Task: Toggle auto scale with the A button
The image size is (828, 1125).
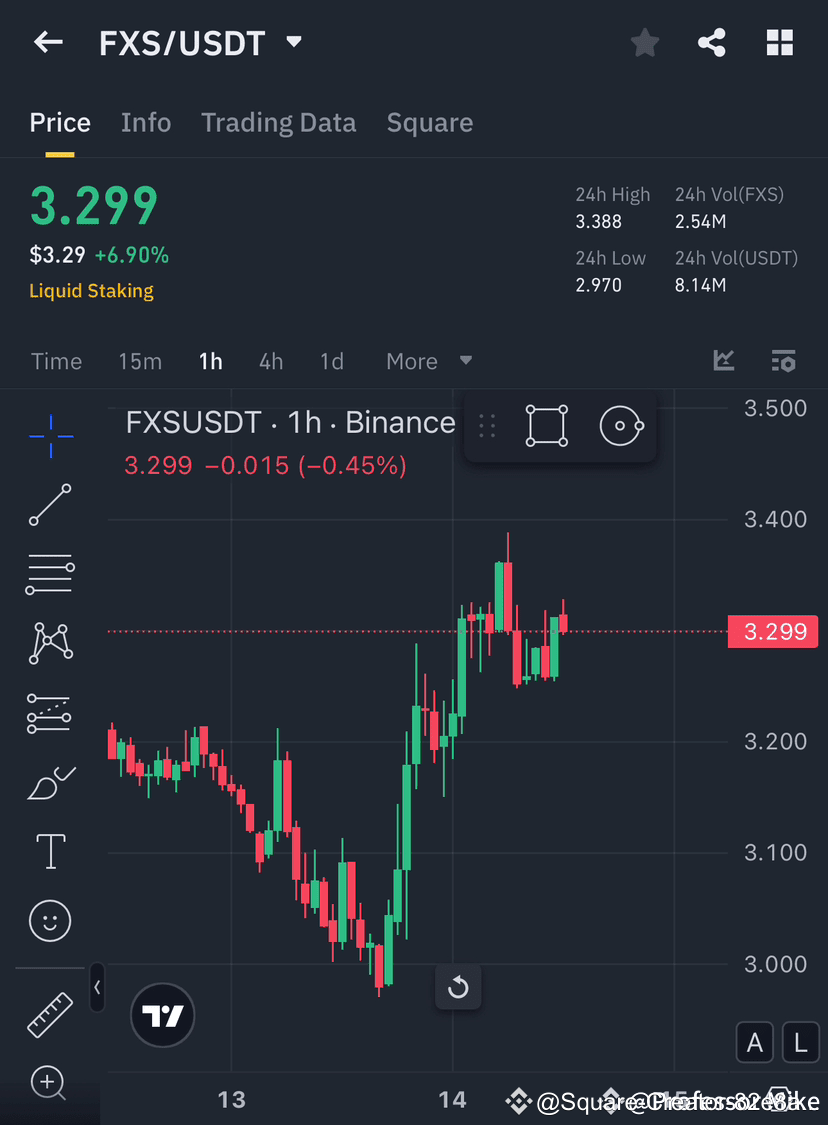Action: pos(755,1042)
